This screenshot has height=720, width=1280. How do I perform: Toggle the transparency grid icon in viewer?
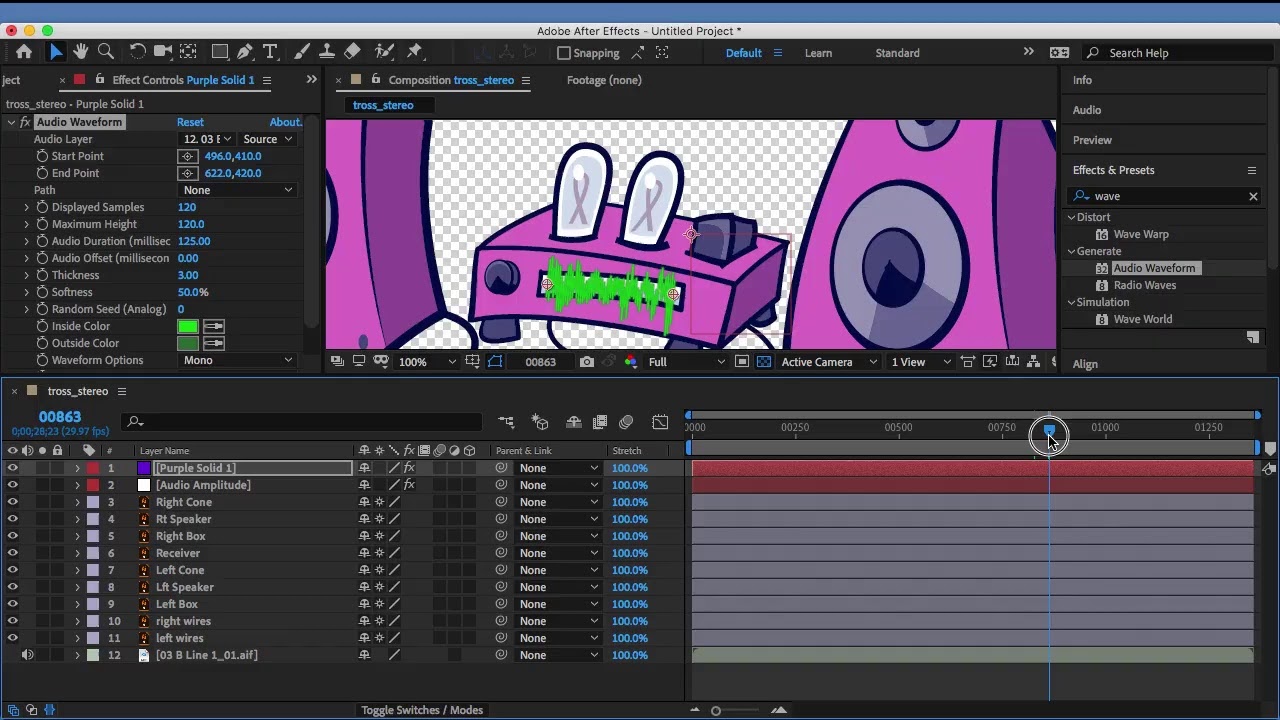(x=764, y=362)
